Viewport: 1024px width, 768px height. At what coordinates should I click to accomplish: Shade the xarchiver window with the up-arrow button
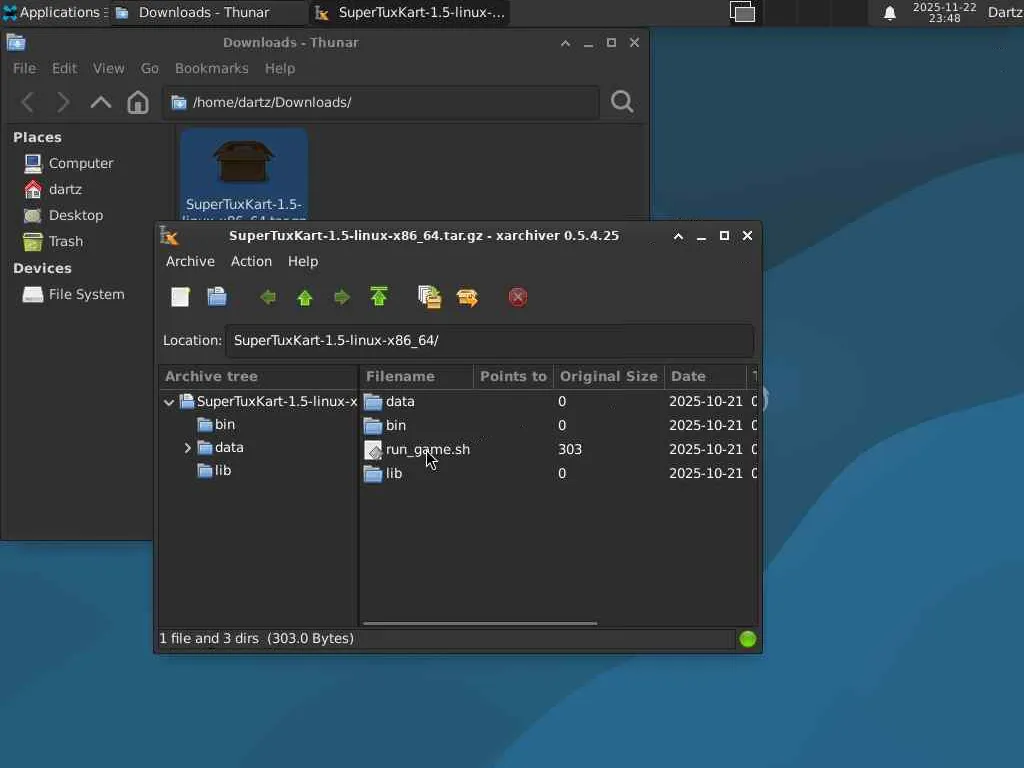click(679, 236)
